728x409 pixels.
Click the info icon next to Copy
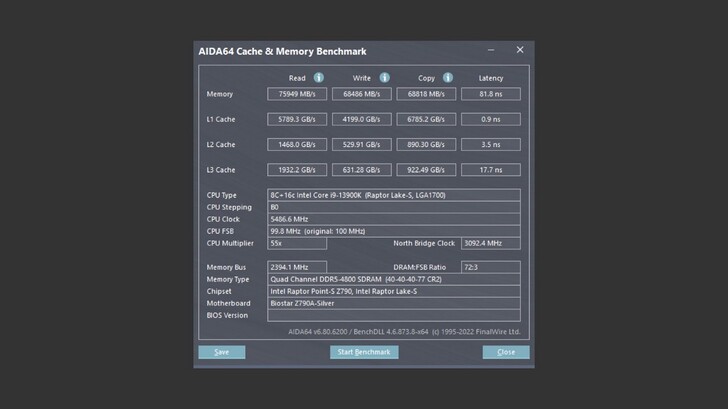click(447, 78)
